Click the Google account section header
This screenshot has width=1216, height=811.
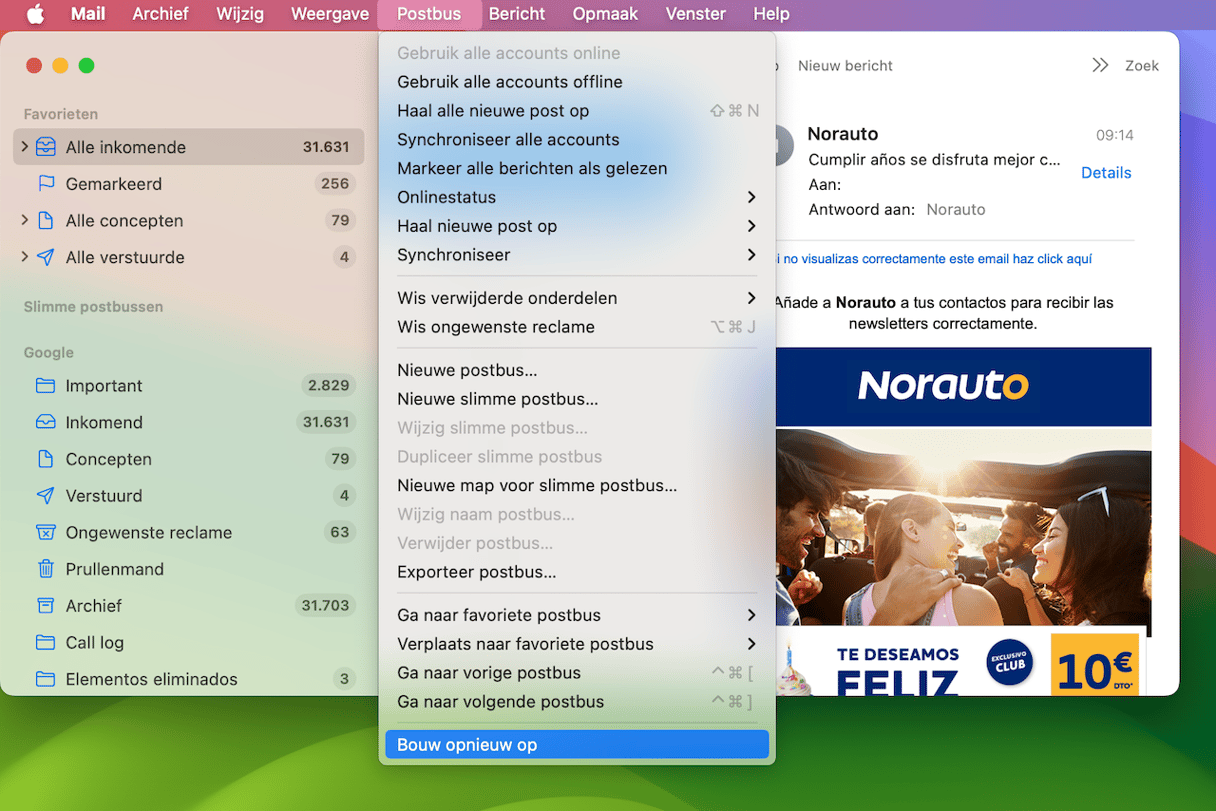coord(49,353)
